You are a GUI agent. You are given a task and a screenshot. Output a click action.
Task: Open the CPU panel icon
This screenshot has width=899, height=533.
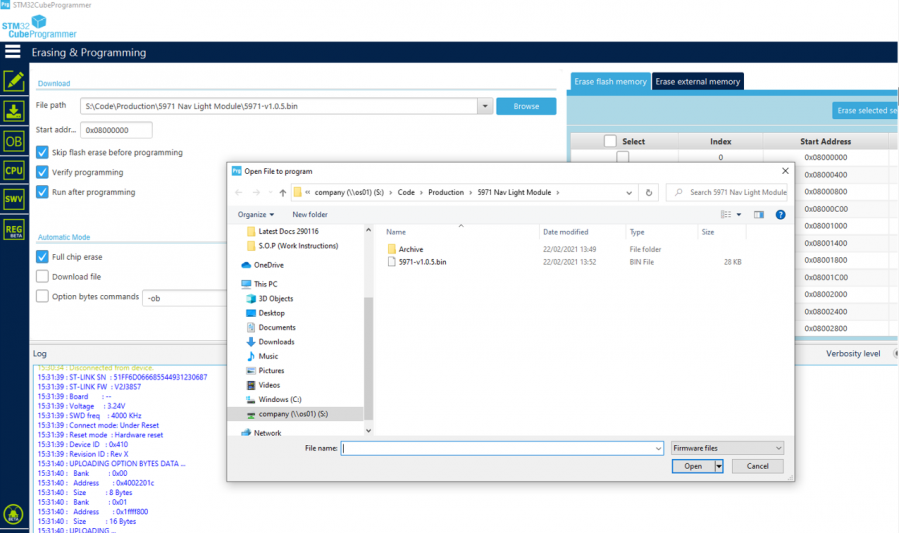click(x=14, y=170)
